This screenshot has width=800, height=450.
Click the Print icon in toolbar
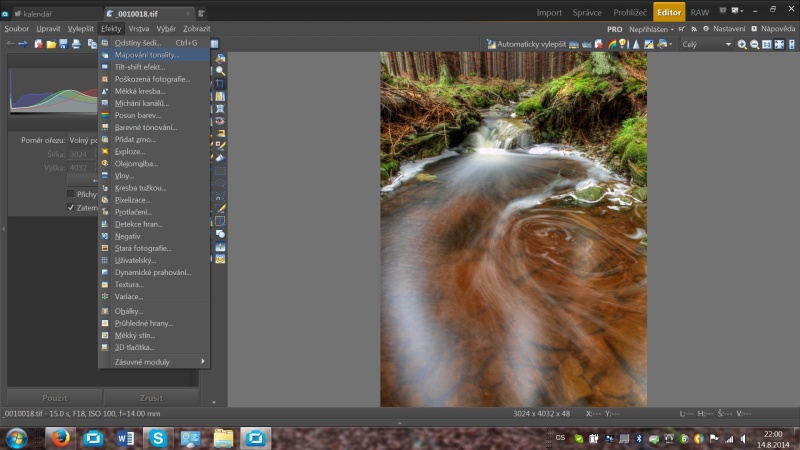tap(74, 44)
